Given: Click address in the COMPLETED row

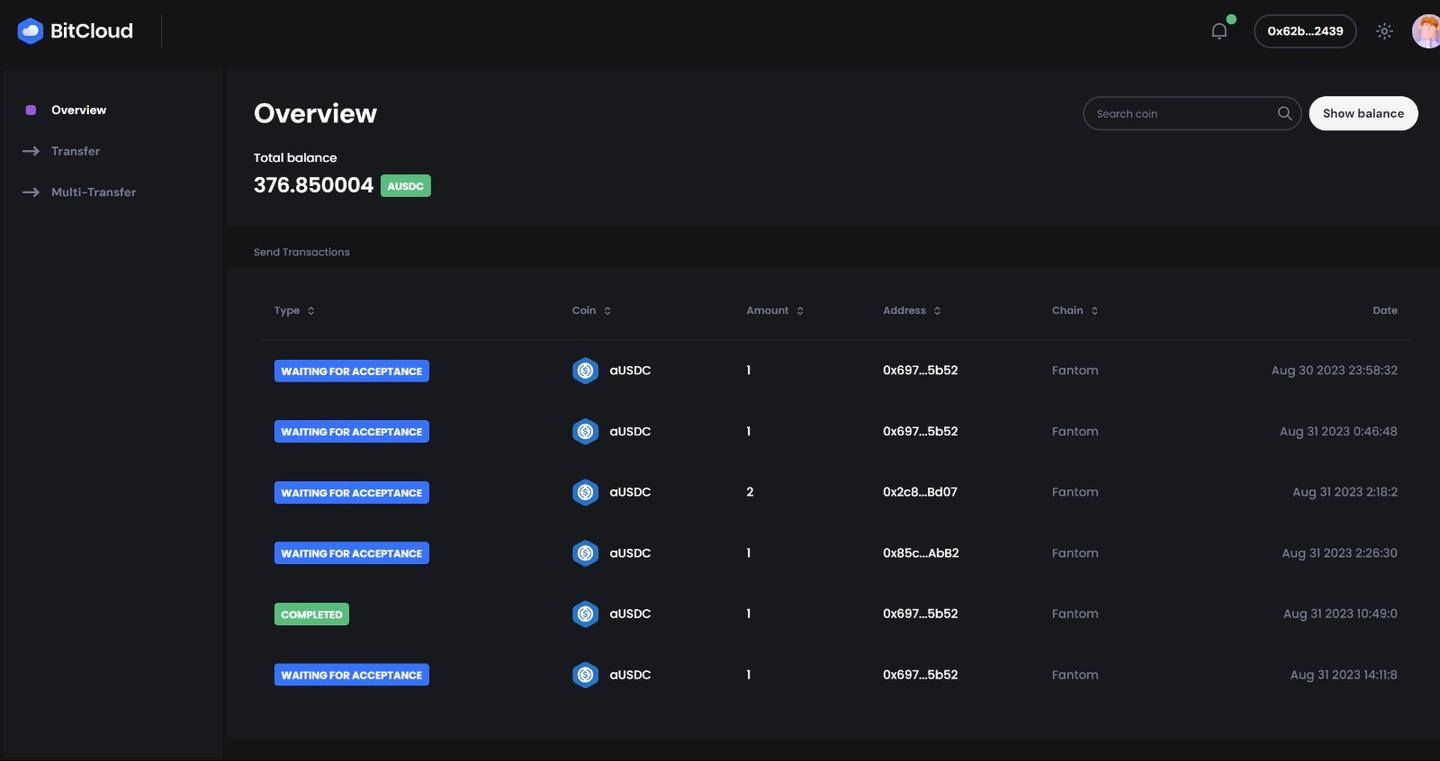Looking at the screenshot, I should click(920, 614).
